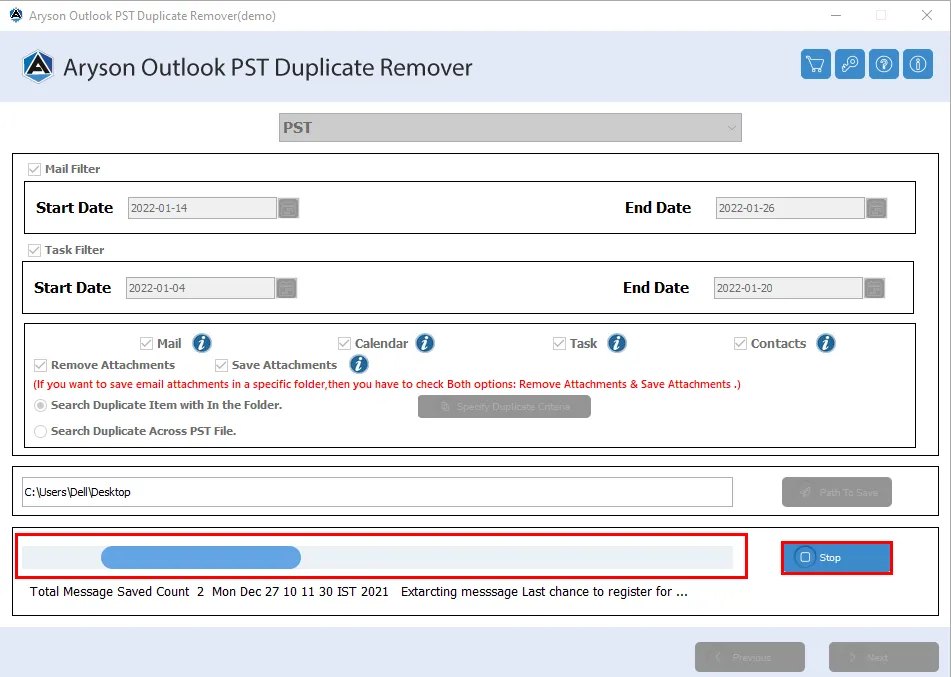The height and width of the screenshot is (677, 951).
Task: Click the red attachments folder note text
Action: coord(387,384)
